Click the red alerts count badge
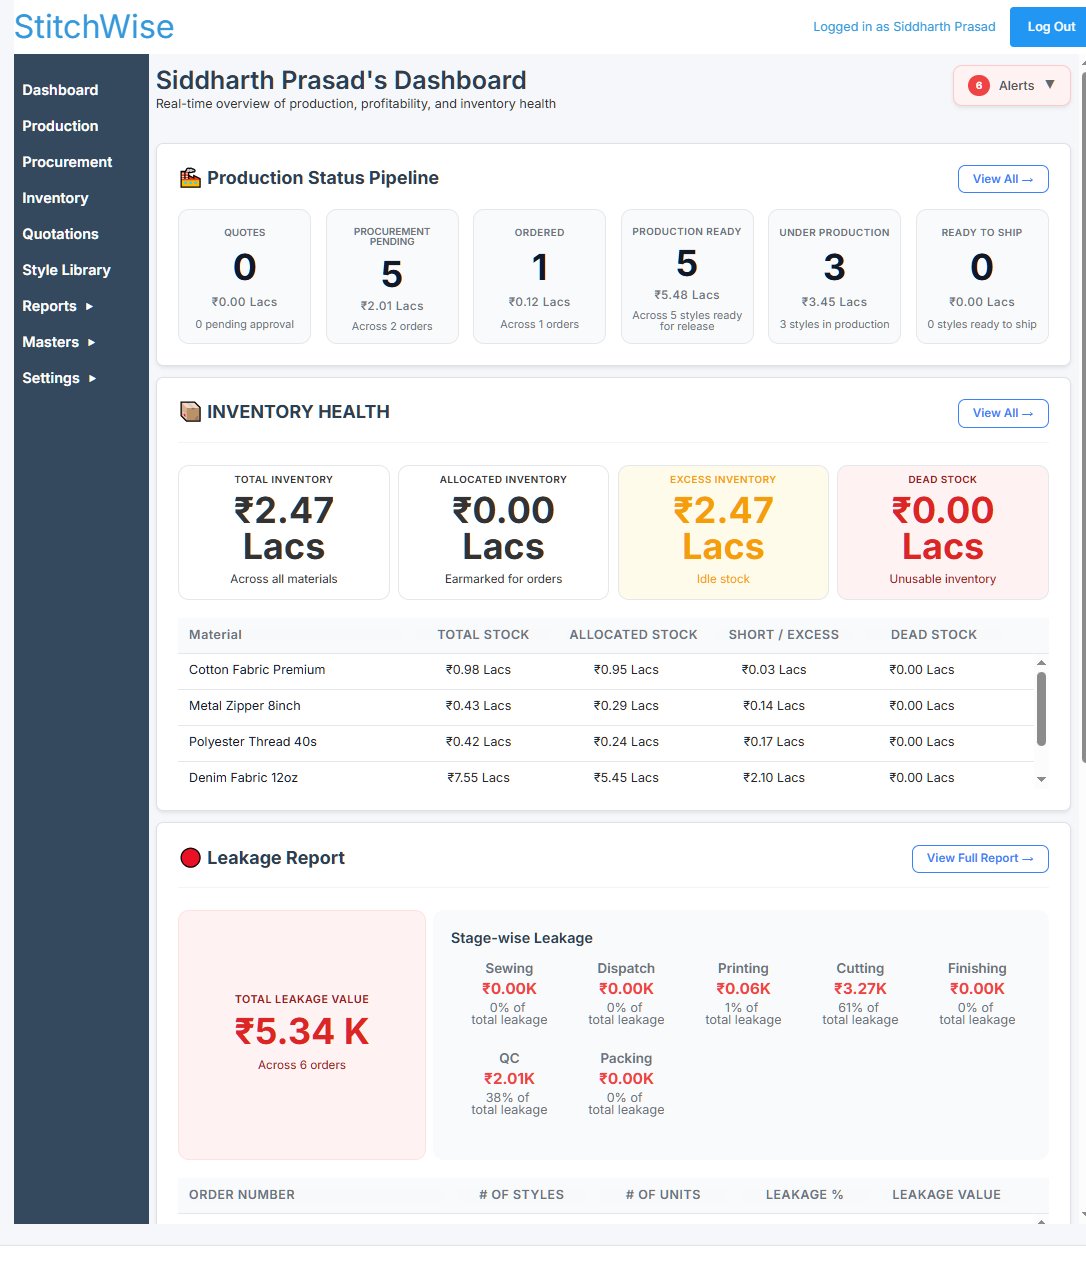Viewport: 1086px width, 1262px height. point(979,86)
